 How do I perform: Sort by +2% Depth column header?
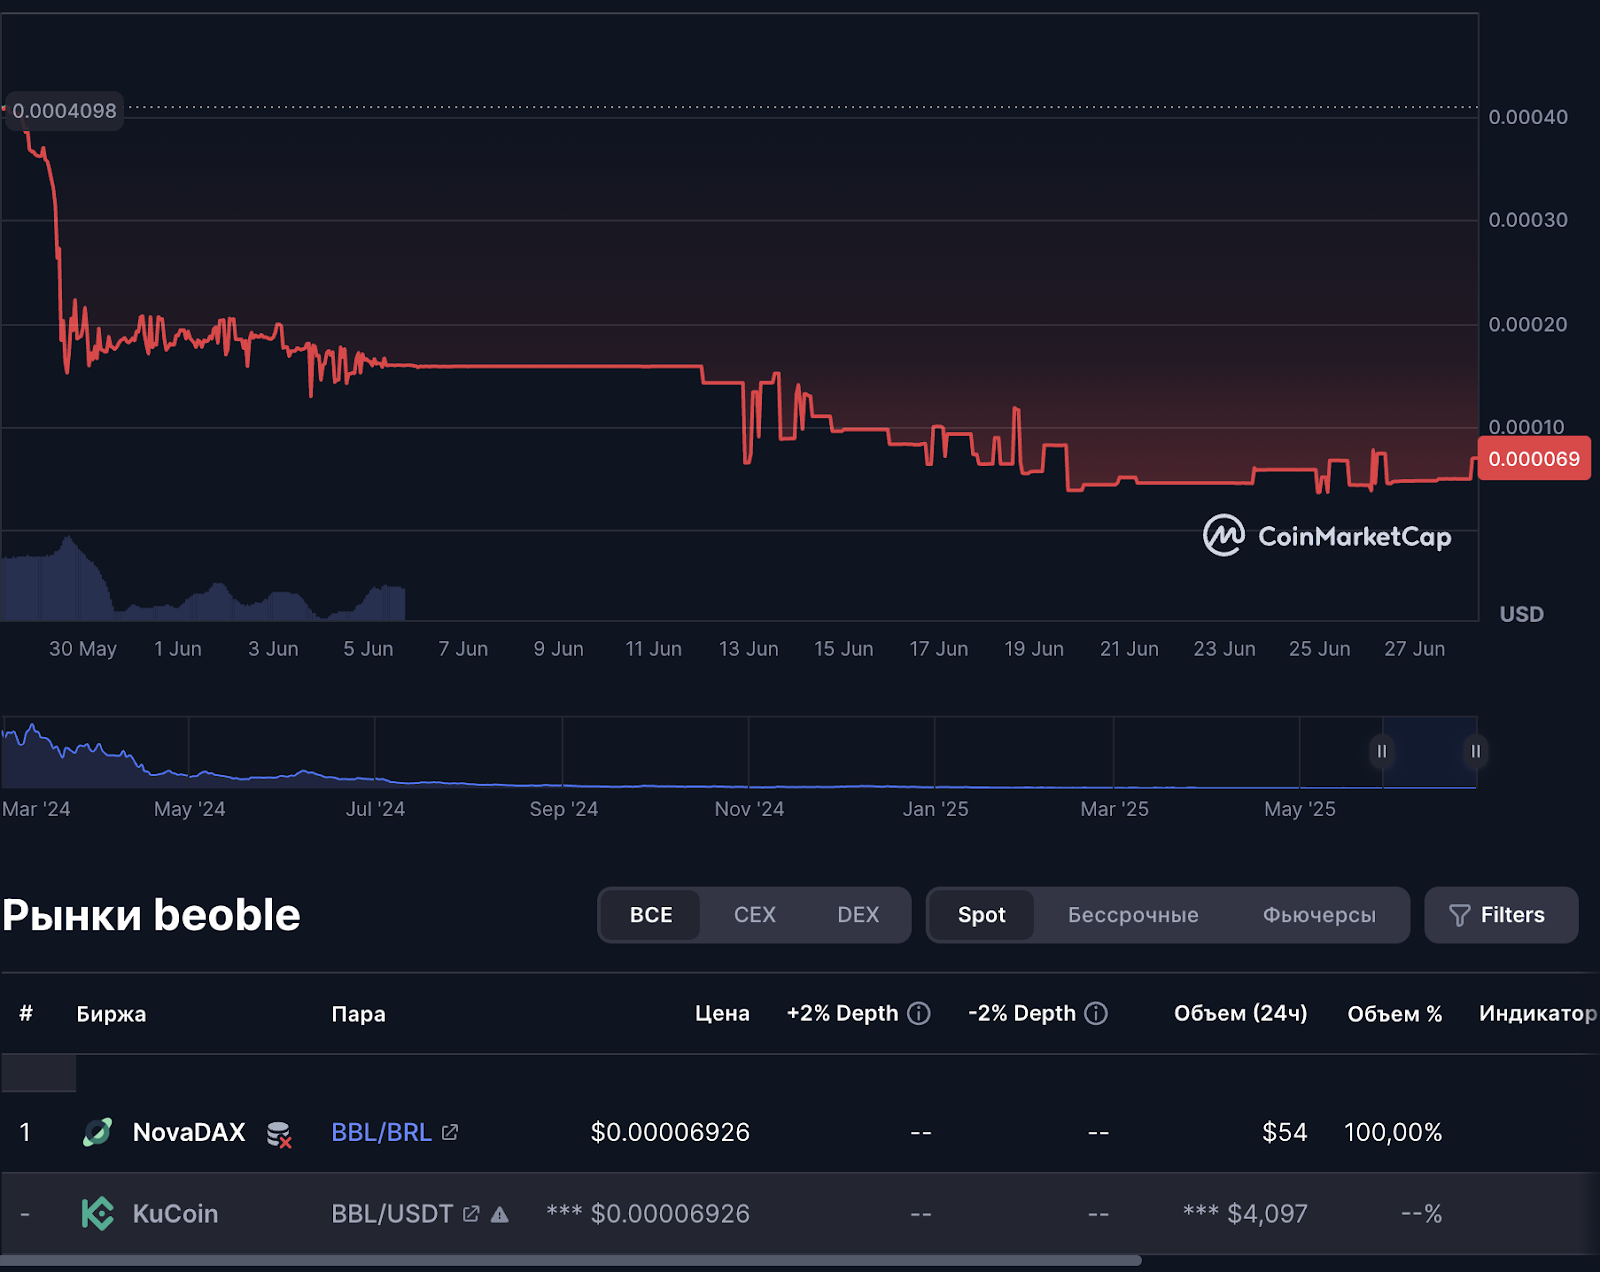pos(842,1013)
